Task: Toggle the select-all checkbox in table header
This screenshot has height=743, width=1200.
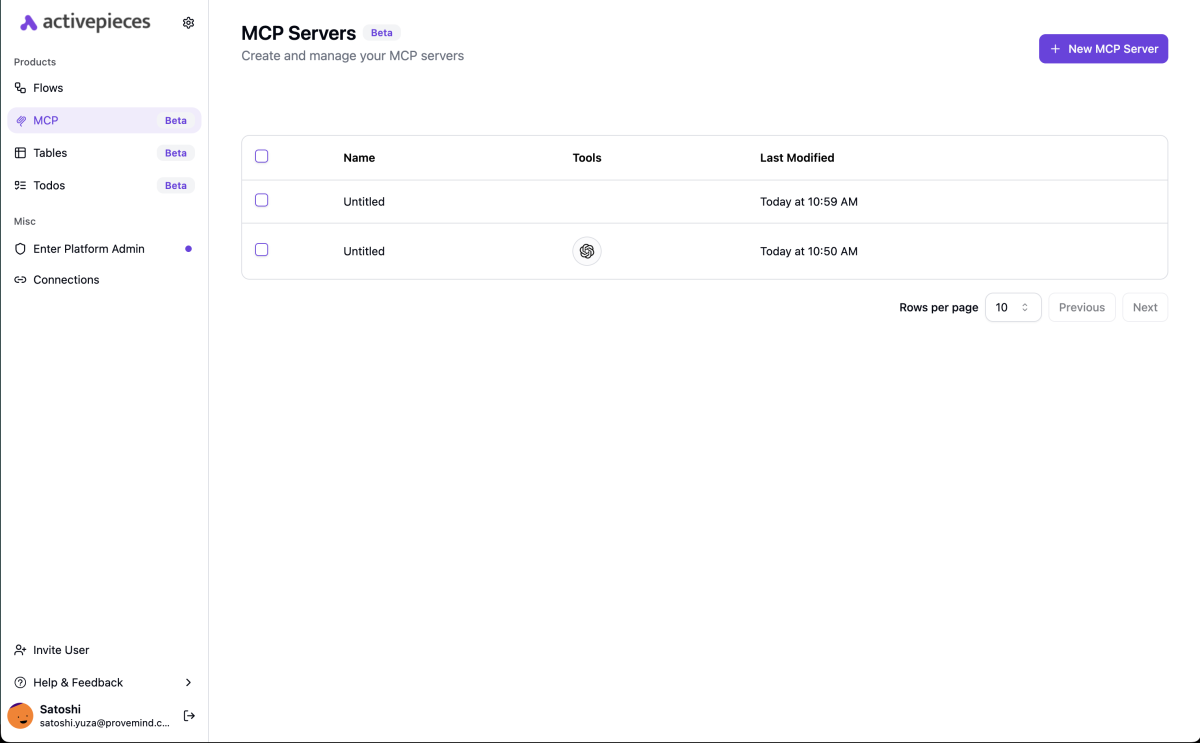Action: pyautogui.click(x=262, y=156)
